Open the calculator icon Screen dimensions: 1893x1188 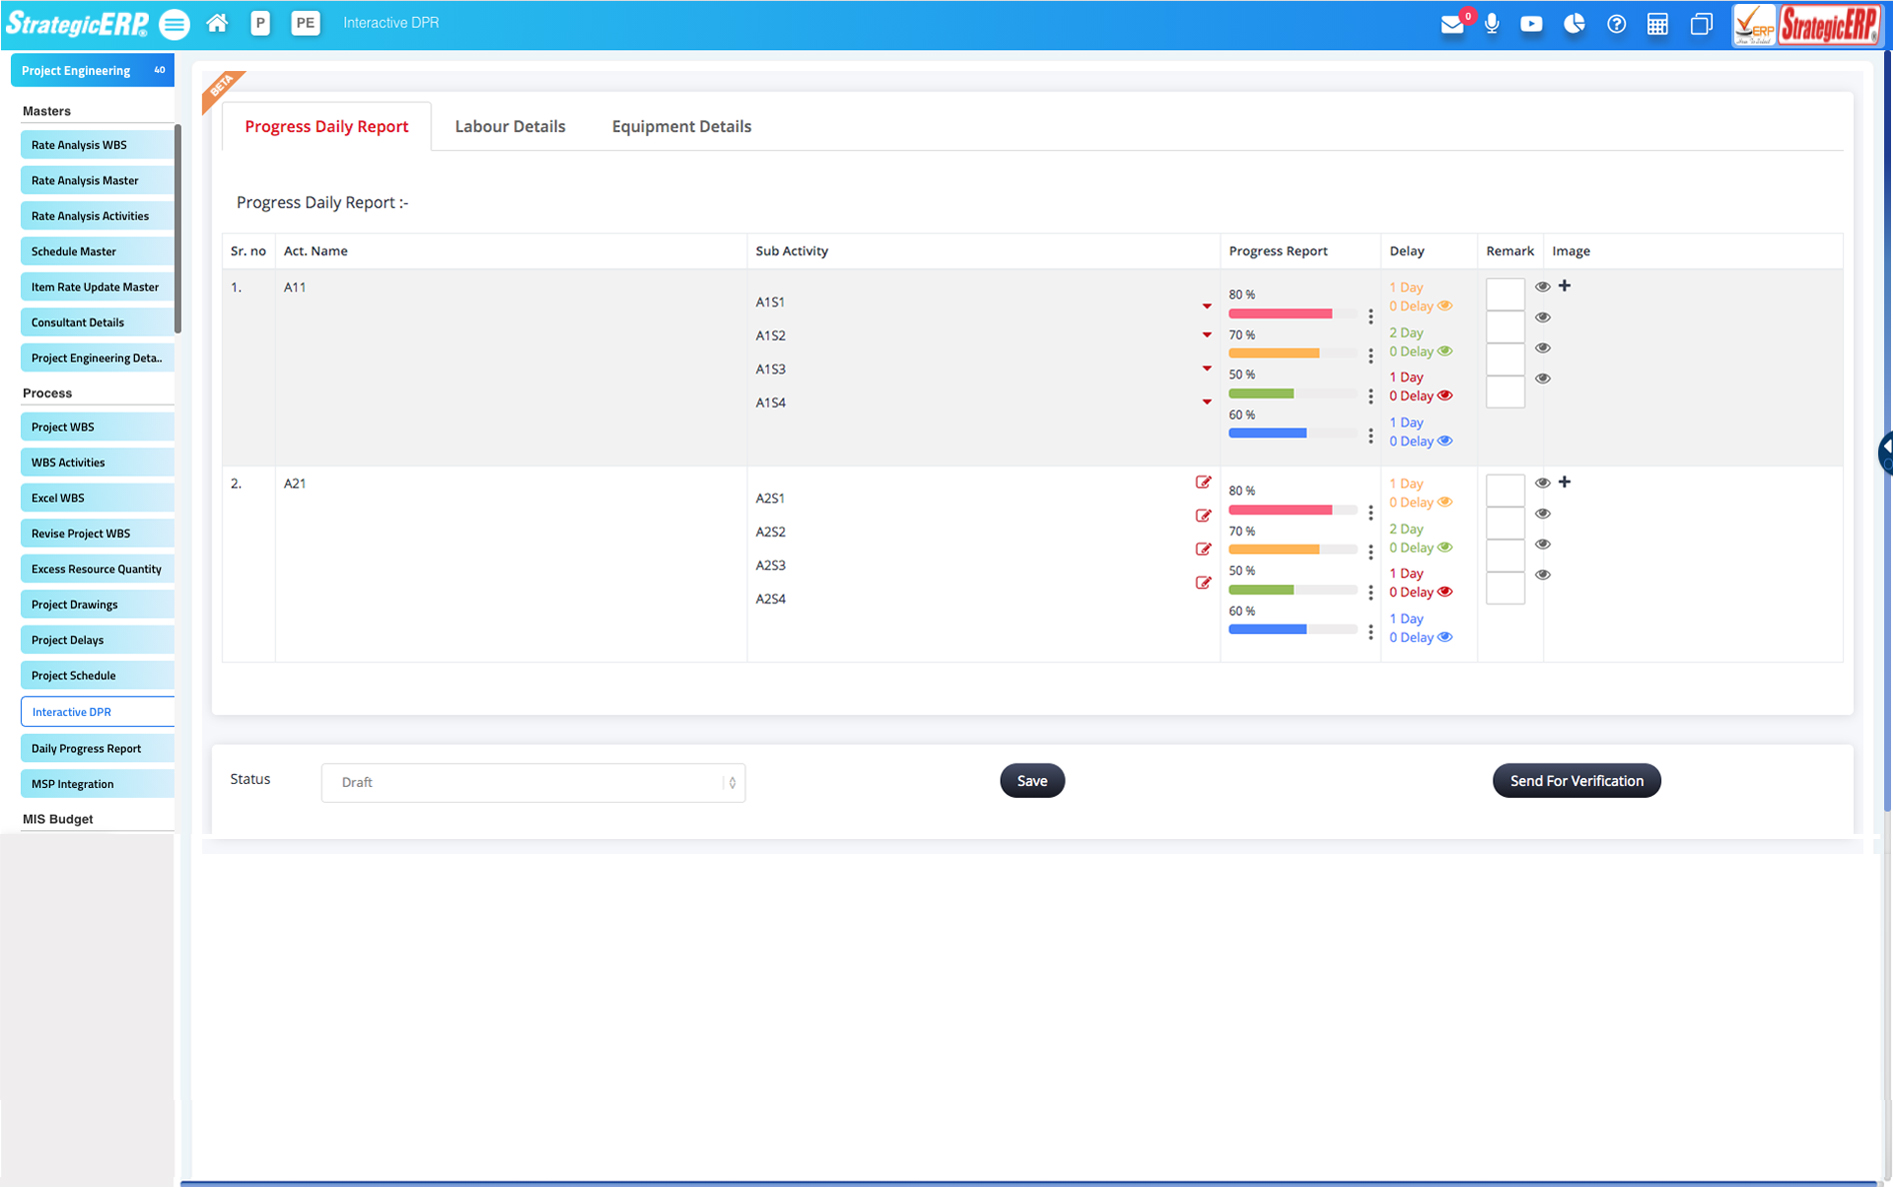(x=1657, y=24)
